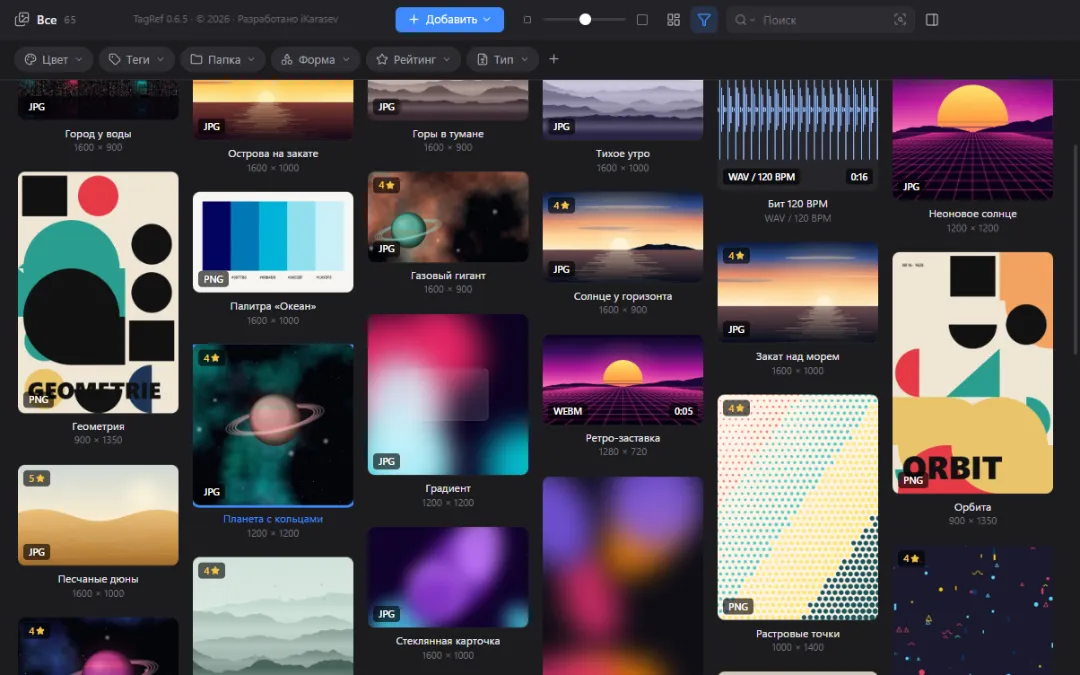Viewport: 1080px width, 675px height.
Task: Select the Неоновое солнце thumbnail
Action: tap(973, 140)
